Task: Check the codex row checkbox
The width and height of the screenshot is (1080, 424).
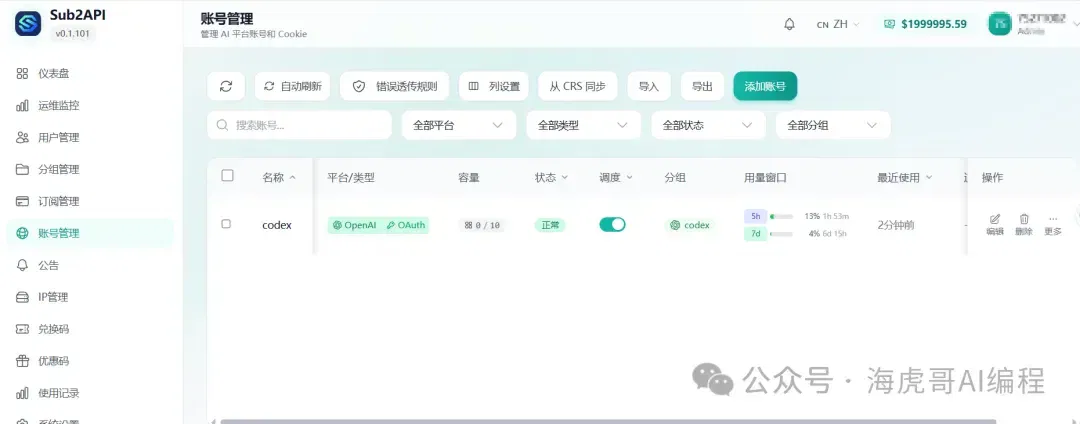Action: point(226,224)
